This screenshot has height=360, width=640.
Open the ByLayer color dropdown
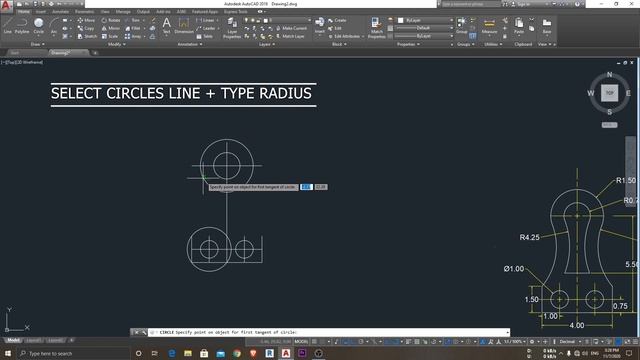[425, 20]
